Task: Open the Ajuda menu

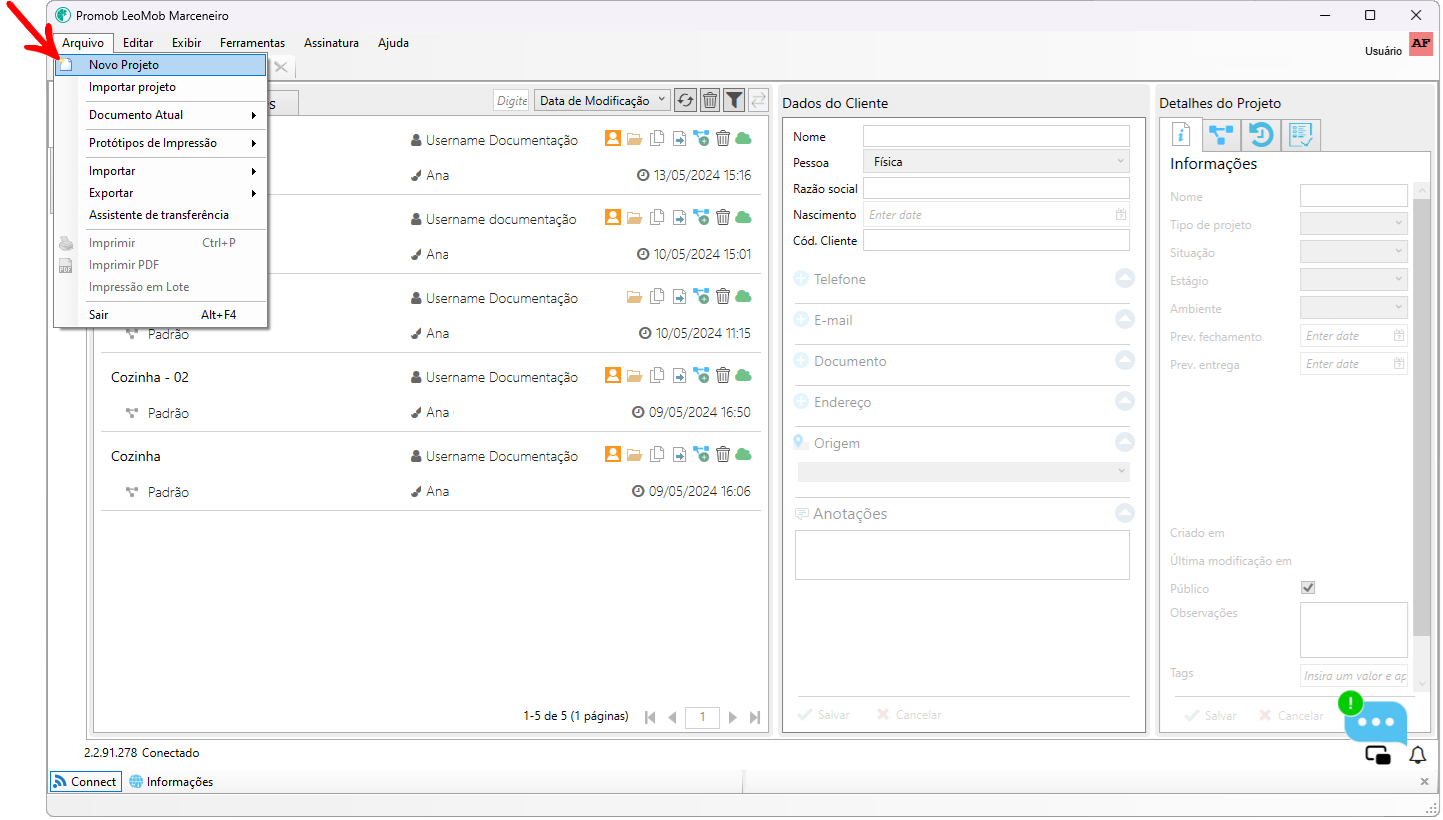Action: click(393, 43)
